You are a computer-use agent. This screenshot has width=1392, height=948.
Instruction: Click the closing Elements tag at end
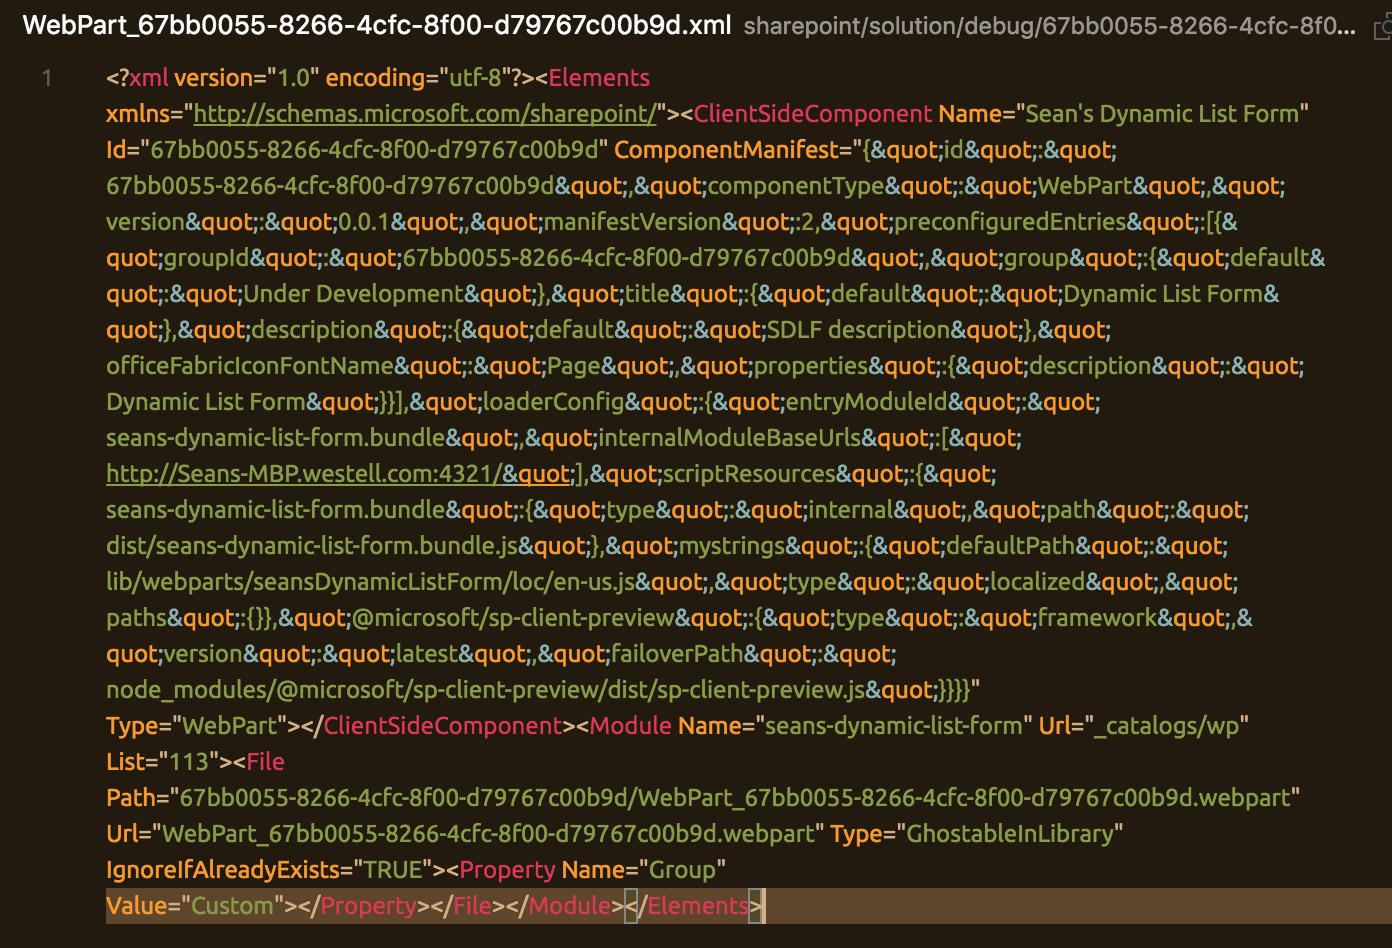pyautogui.click(x=698, y=906)
